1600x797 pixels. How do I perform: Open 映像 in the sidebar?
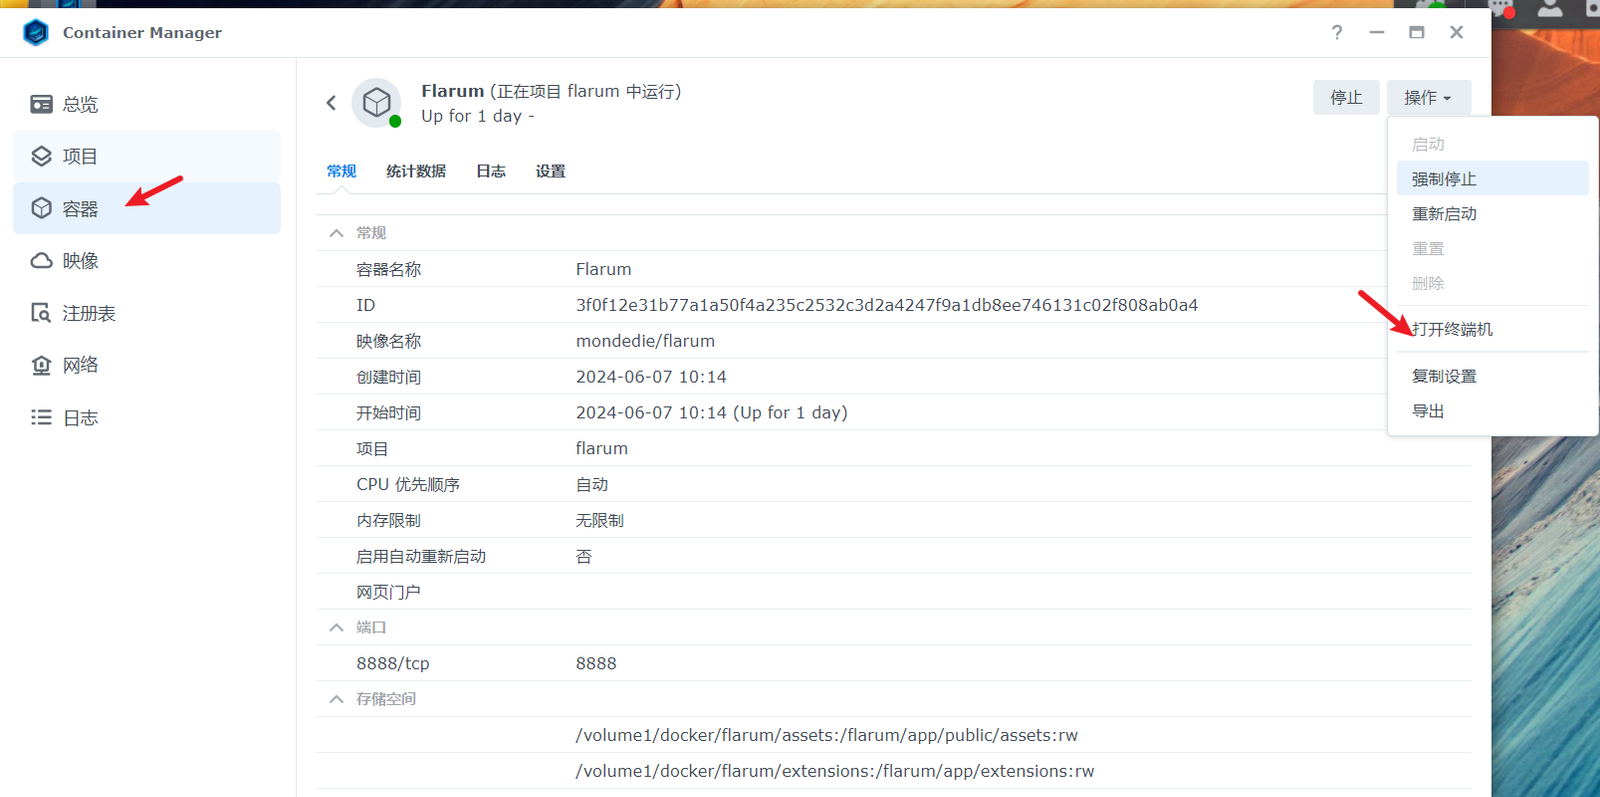[x=147, y=261]
